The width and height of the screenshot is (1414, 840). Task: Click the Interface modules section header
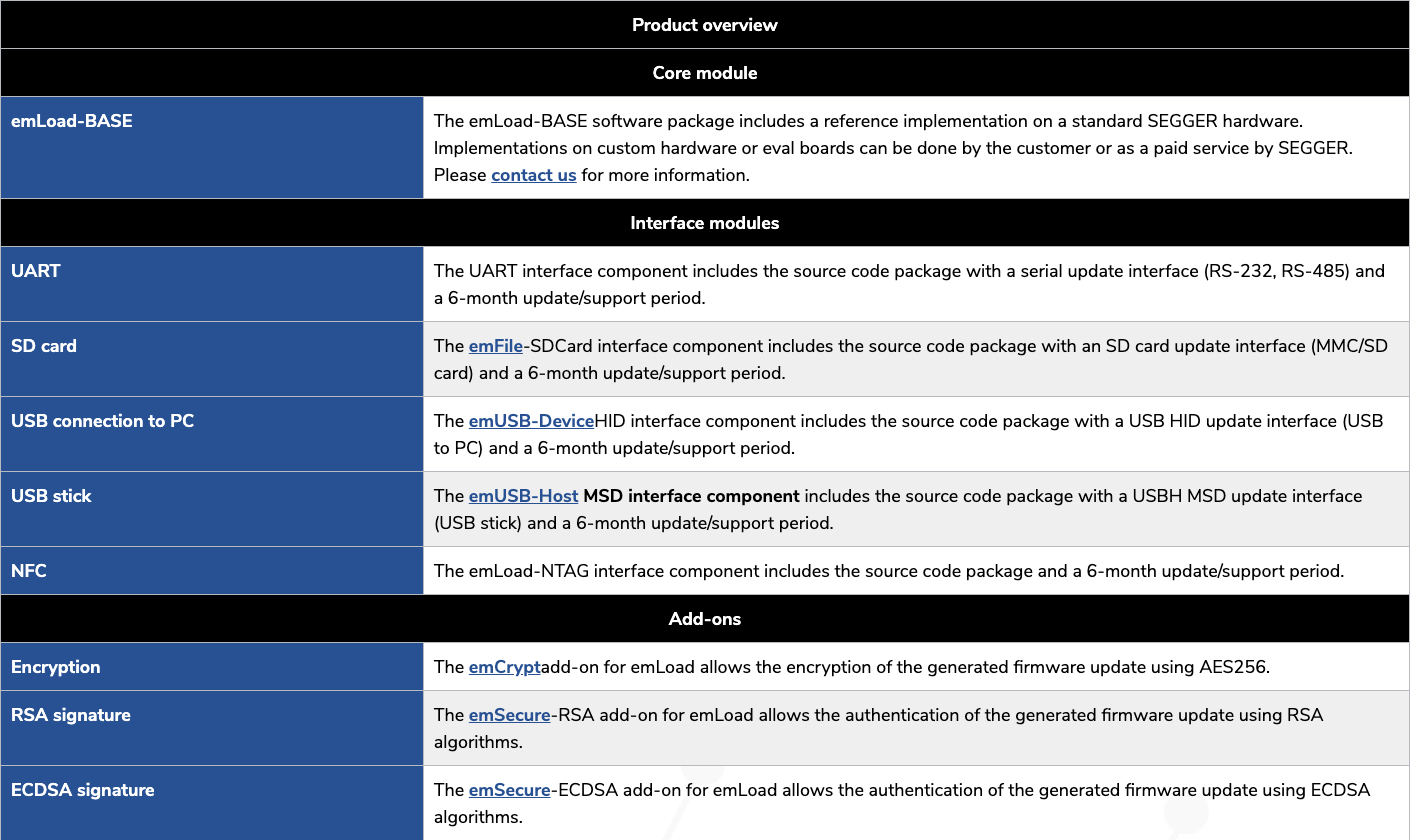[705, 223]
